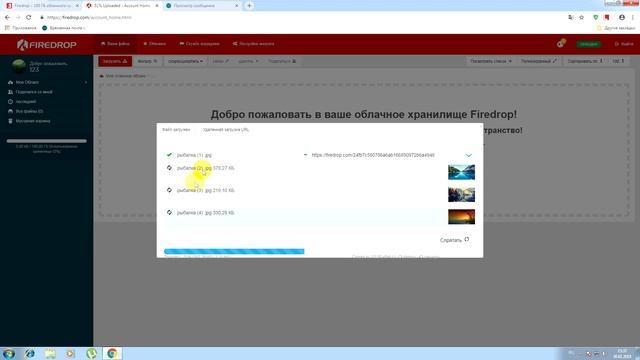Click the Chrome taskbar icon
Screen dimensions: 640x360
pos(112,353)
